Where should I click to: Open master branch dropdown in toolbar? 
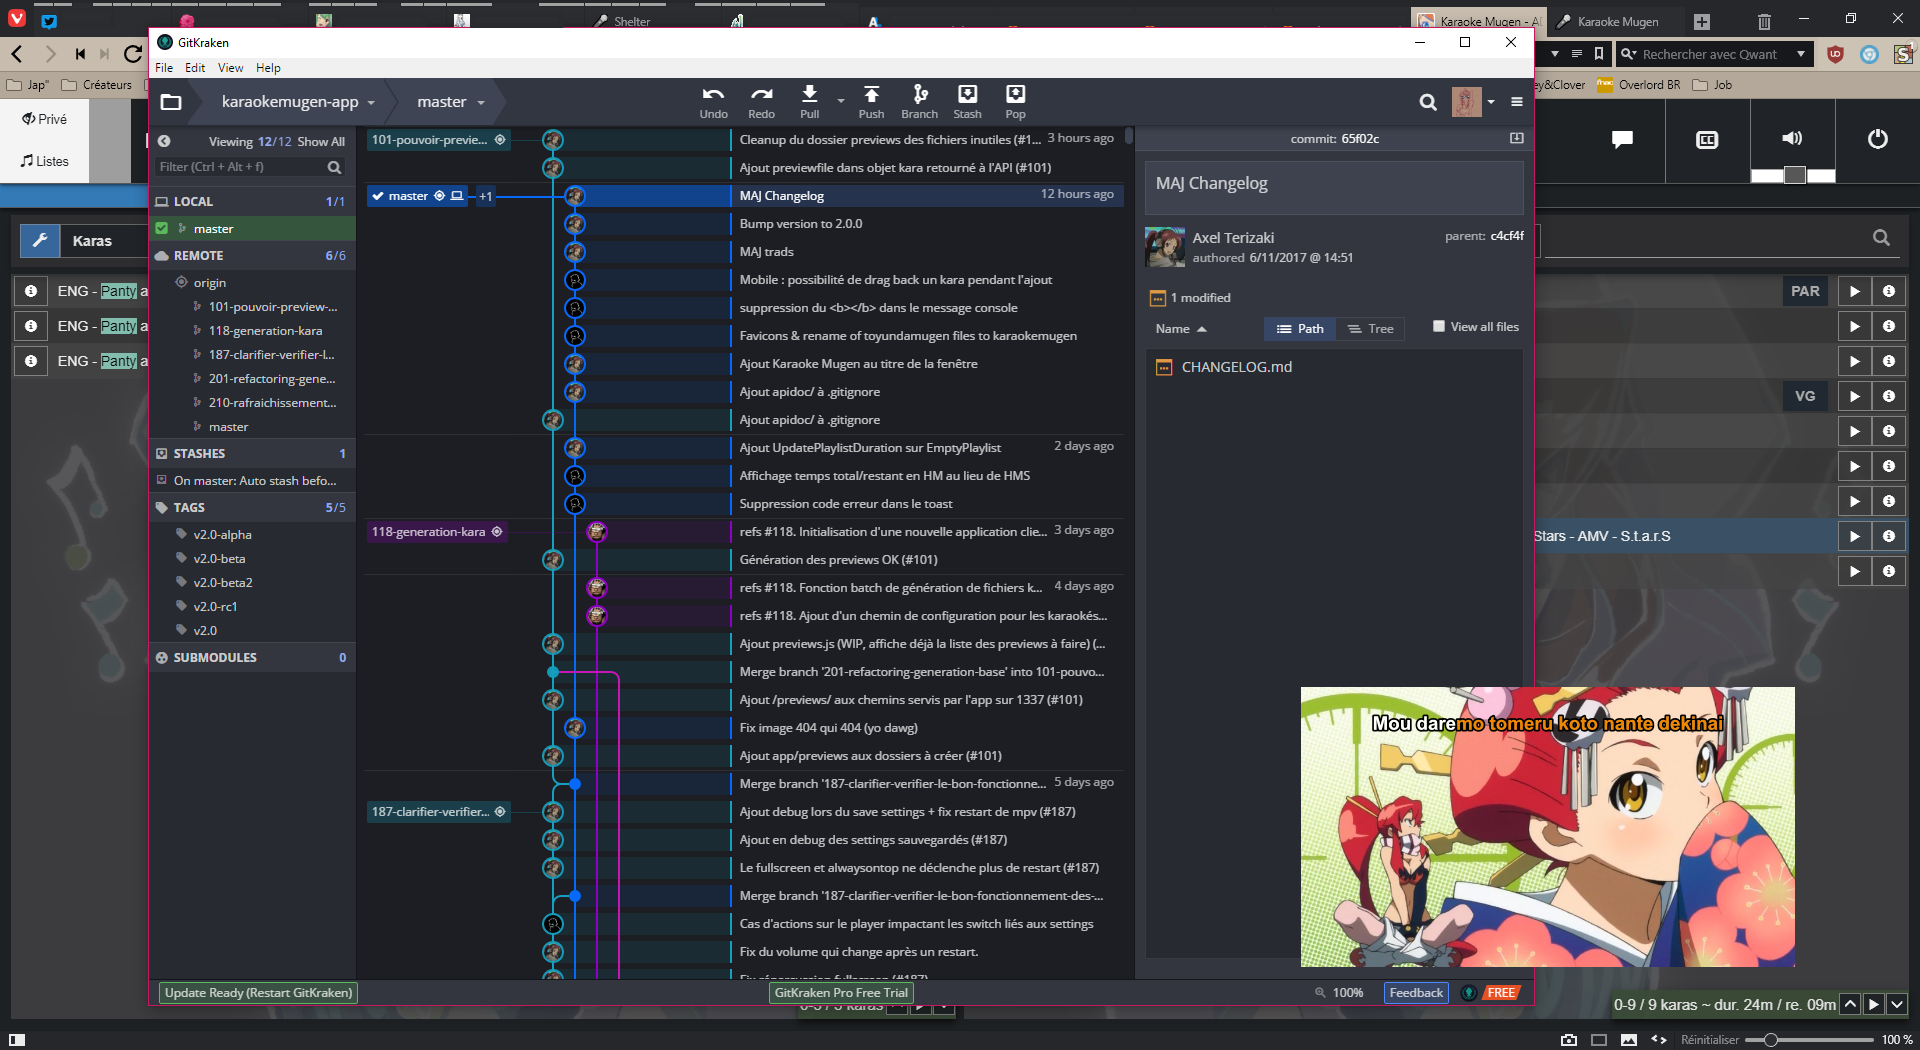pyautogui.click(x=451, y=102)
